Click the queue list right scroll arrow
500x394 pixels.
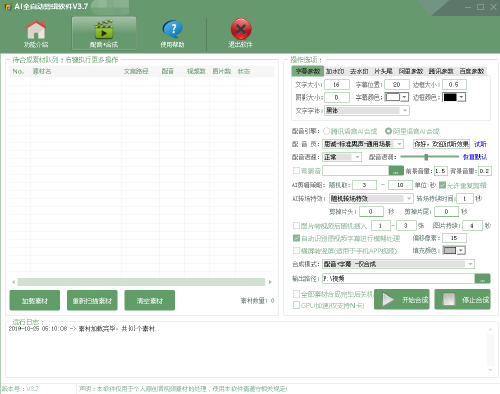coord(270,282)
